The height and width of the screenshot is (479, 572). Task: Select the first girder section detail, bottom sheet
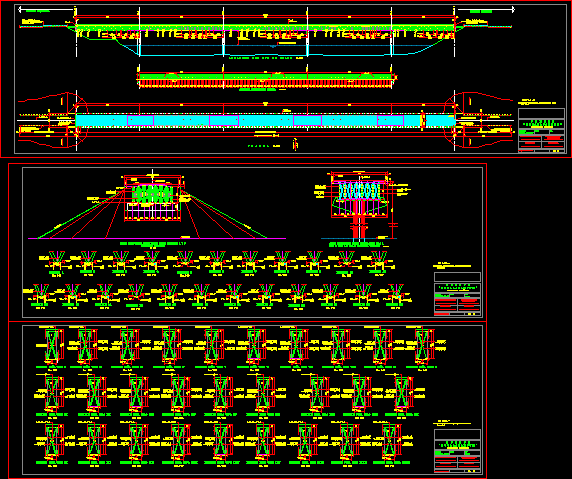point(52,348)
